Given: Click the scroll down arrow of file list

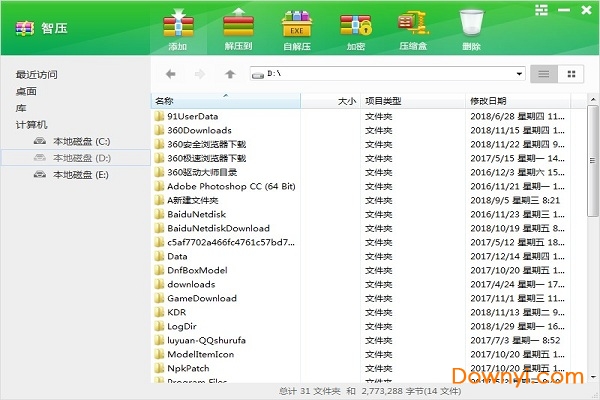Looking at the screenshot, I should coord(593,377).
